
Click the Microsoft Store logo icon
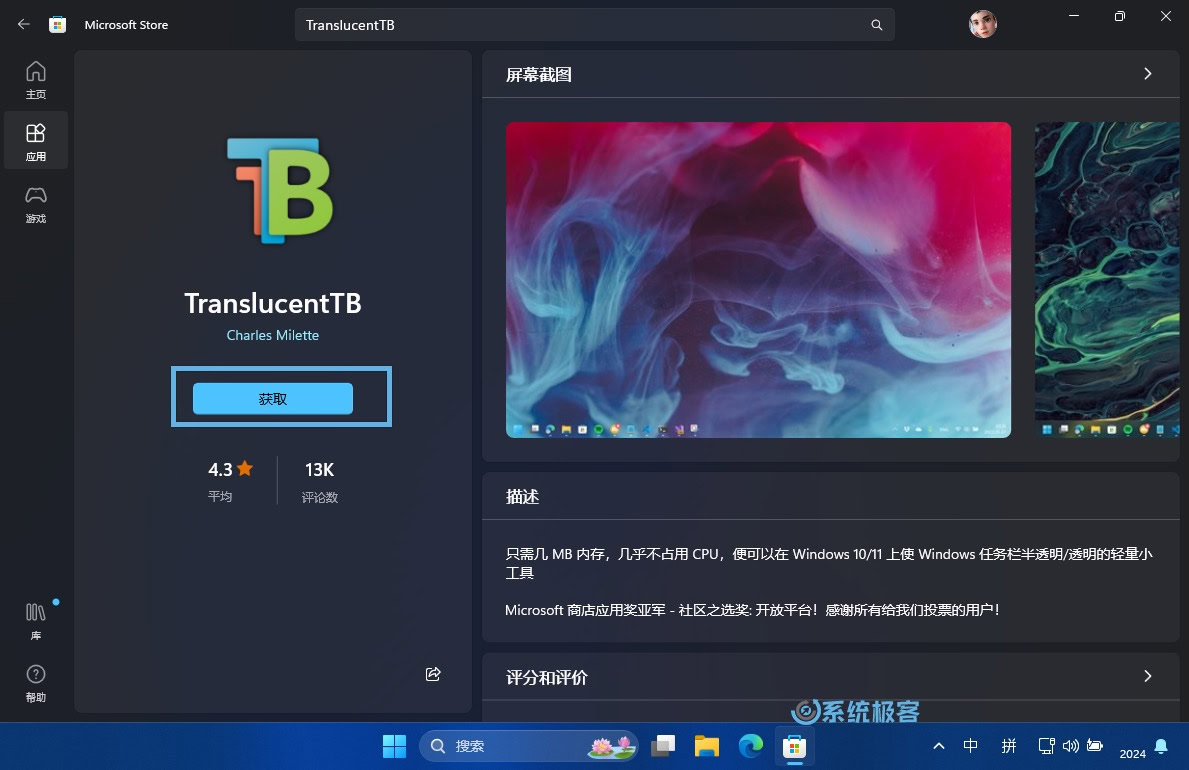[57, 24]
